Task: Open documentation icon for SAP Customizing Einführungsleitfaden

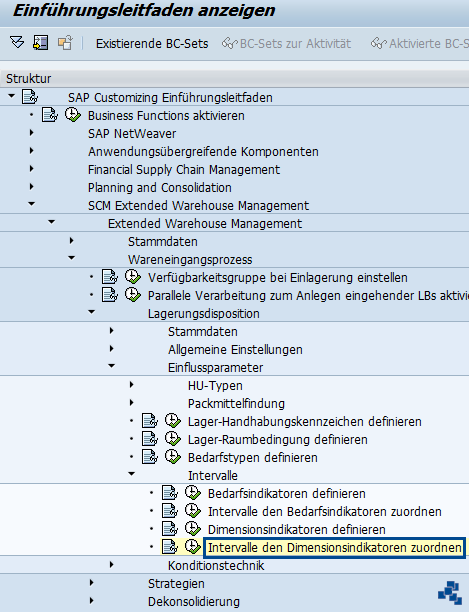Action: point(30,97)
